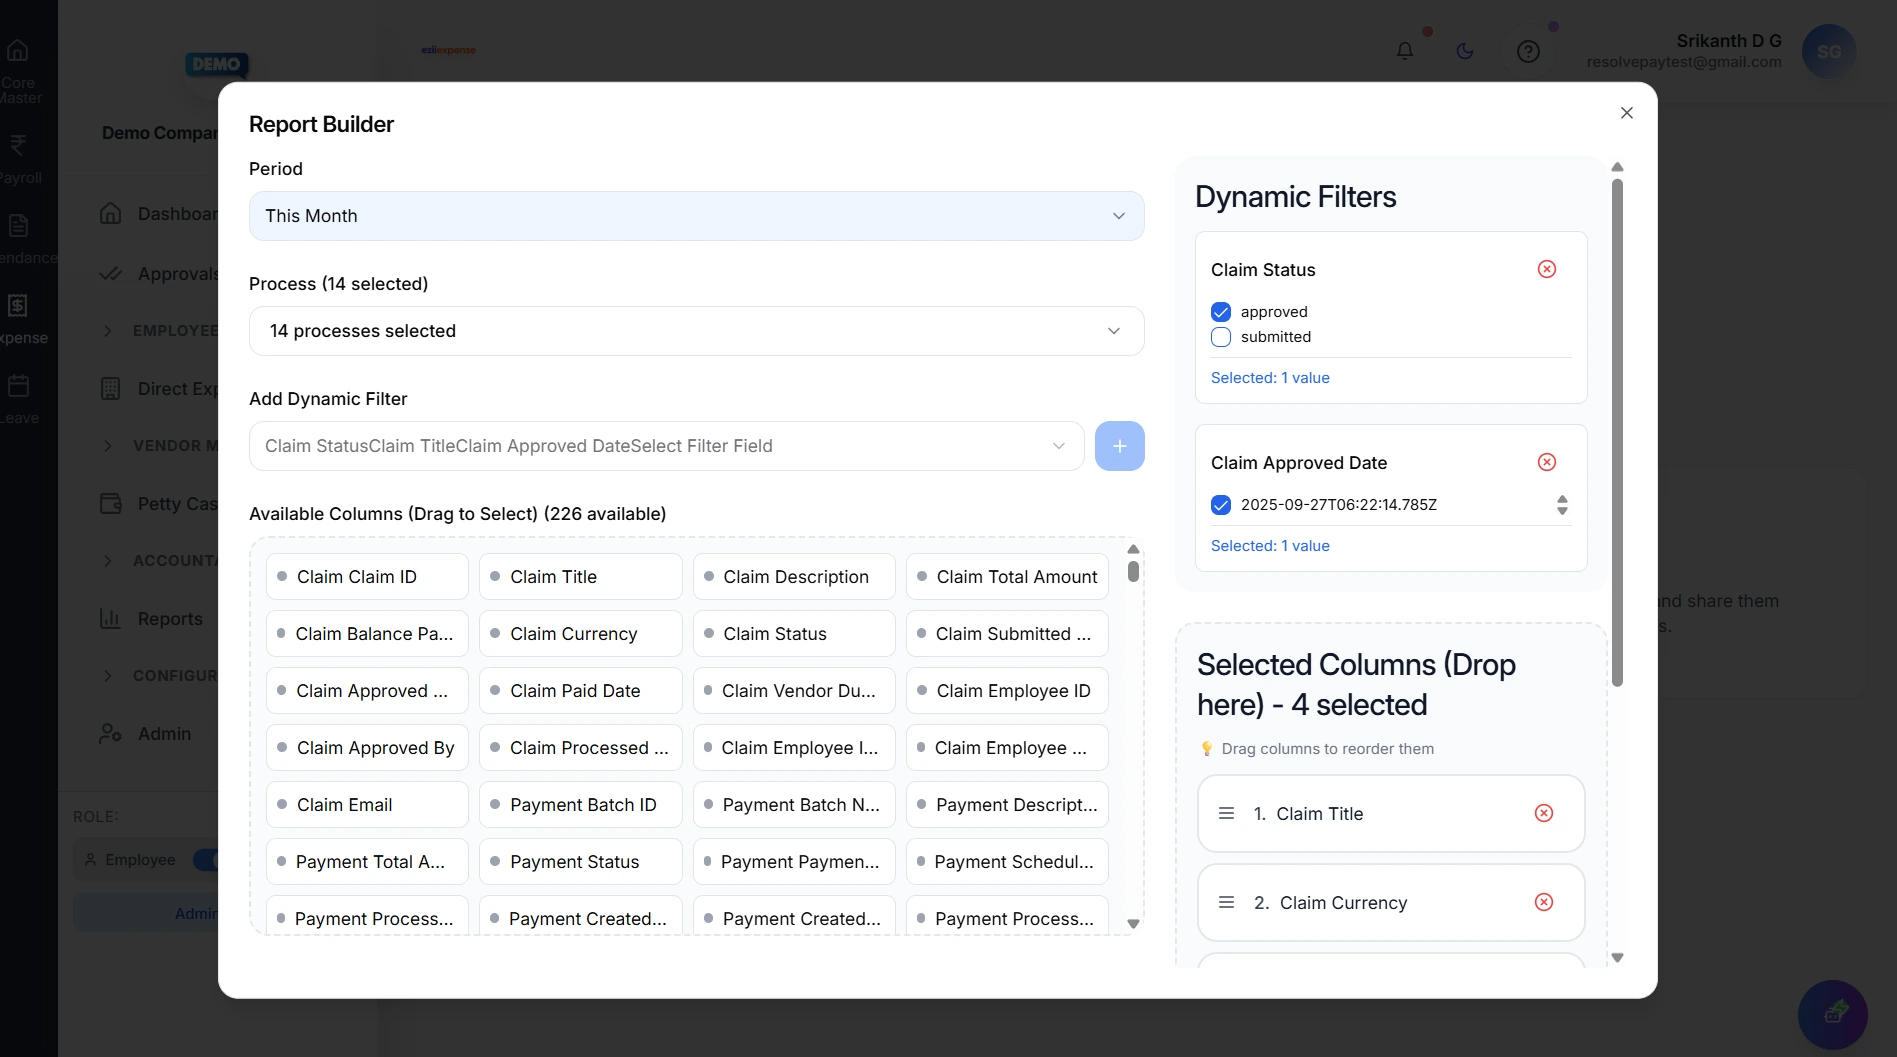Expand the 14 processes selected dropdown
1897x1057 pixels.
tap(696, 330)
